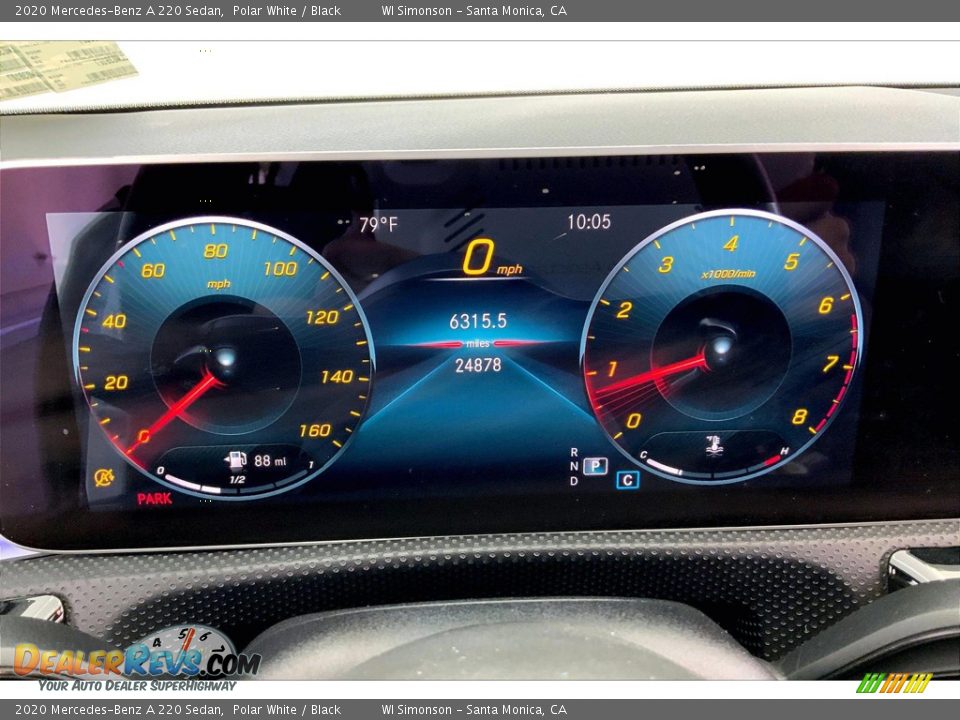This screenshot has width=960, height=720.
Task: Click the 6 mark on tachometer
Action: tap(825, 305)
